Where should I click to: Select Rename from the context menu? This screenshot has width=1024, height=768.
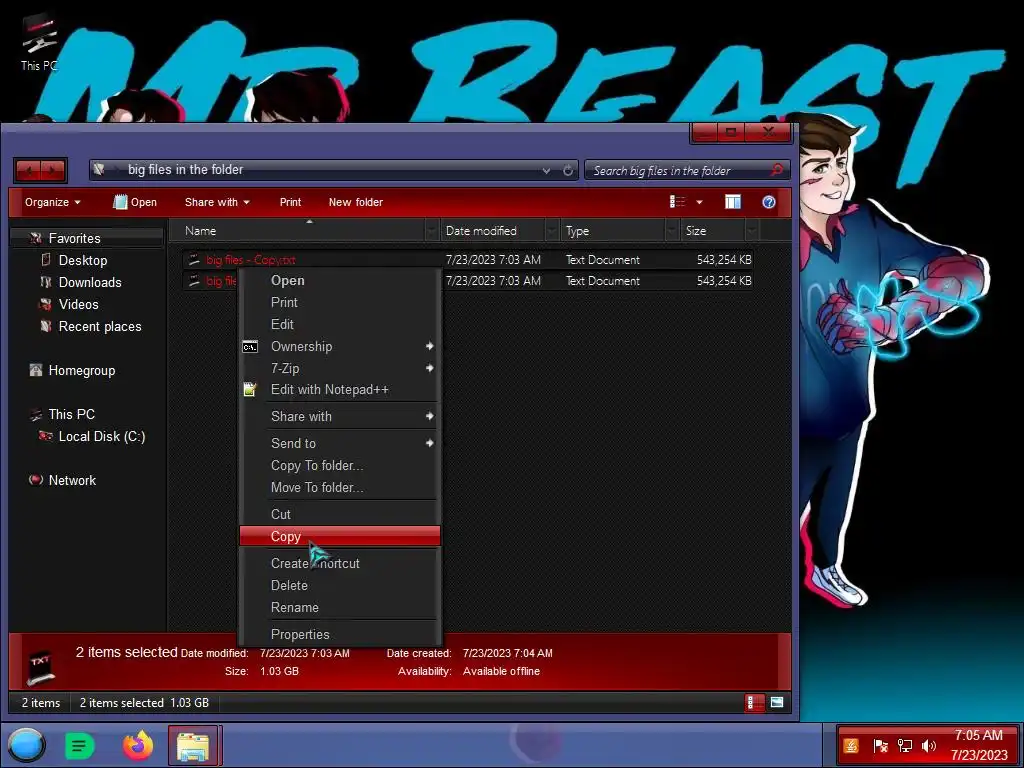(340, 607)
